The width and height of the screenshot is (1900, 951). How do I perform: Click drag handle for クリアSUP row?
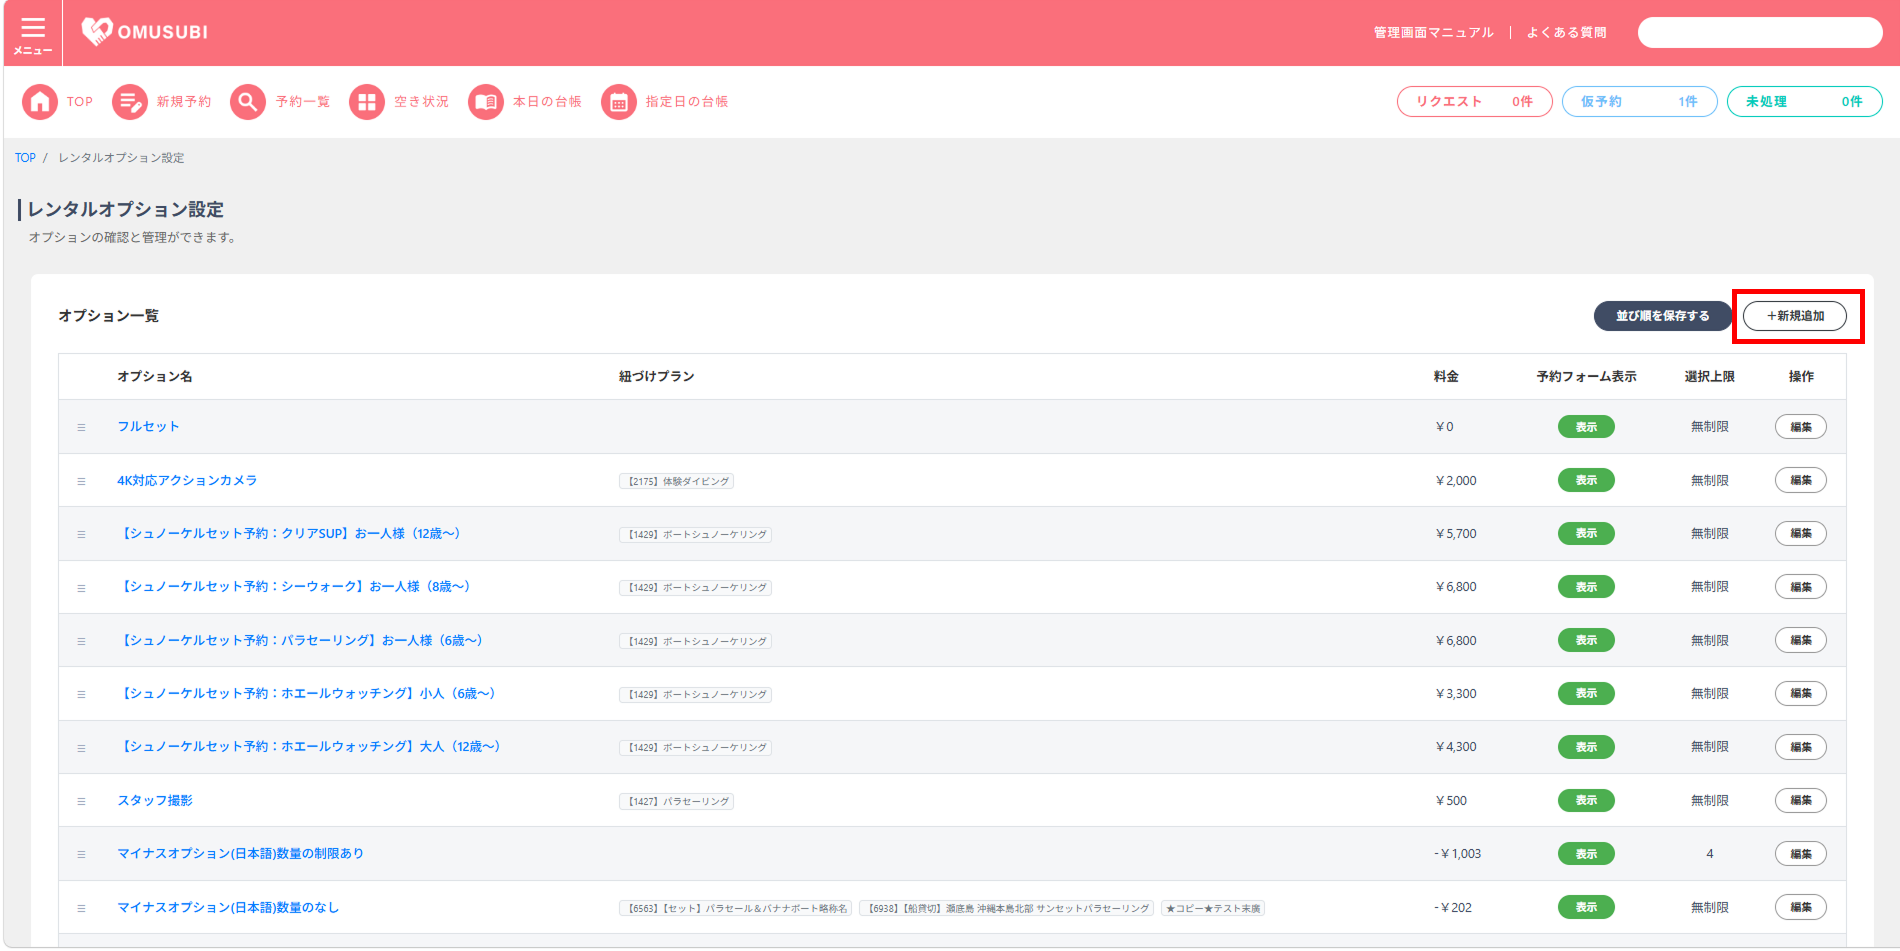pyautogui.click(x=82, y=534)
